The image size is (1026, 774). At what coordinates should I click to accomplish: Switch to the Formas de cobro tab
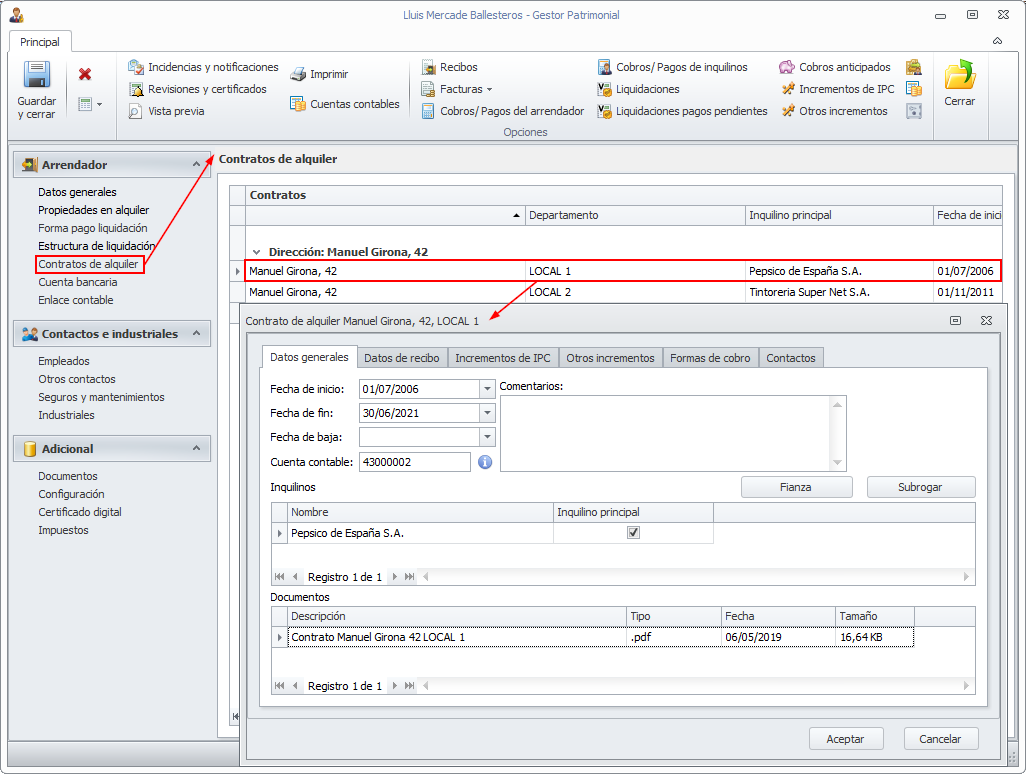[x=710, y=358]
